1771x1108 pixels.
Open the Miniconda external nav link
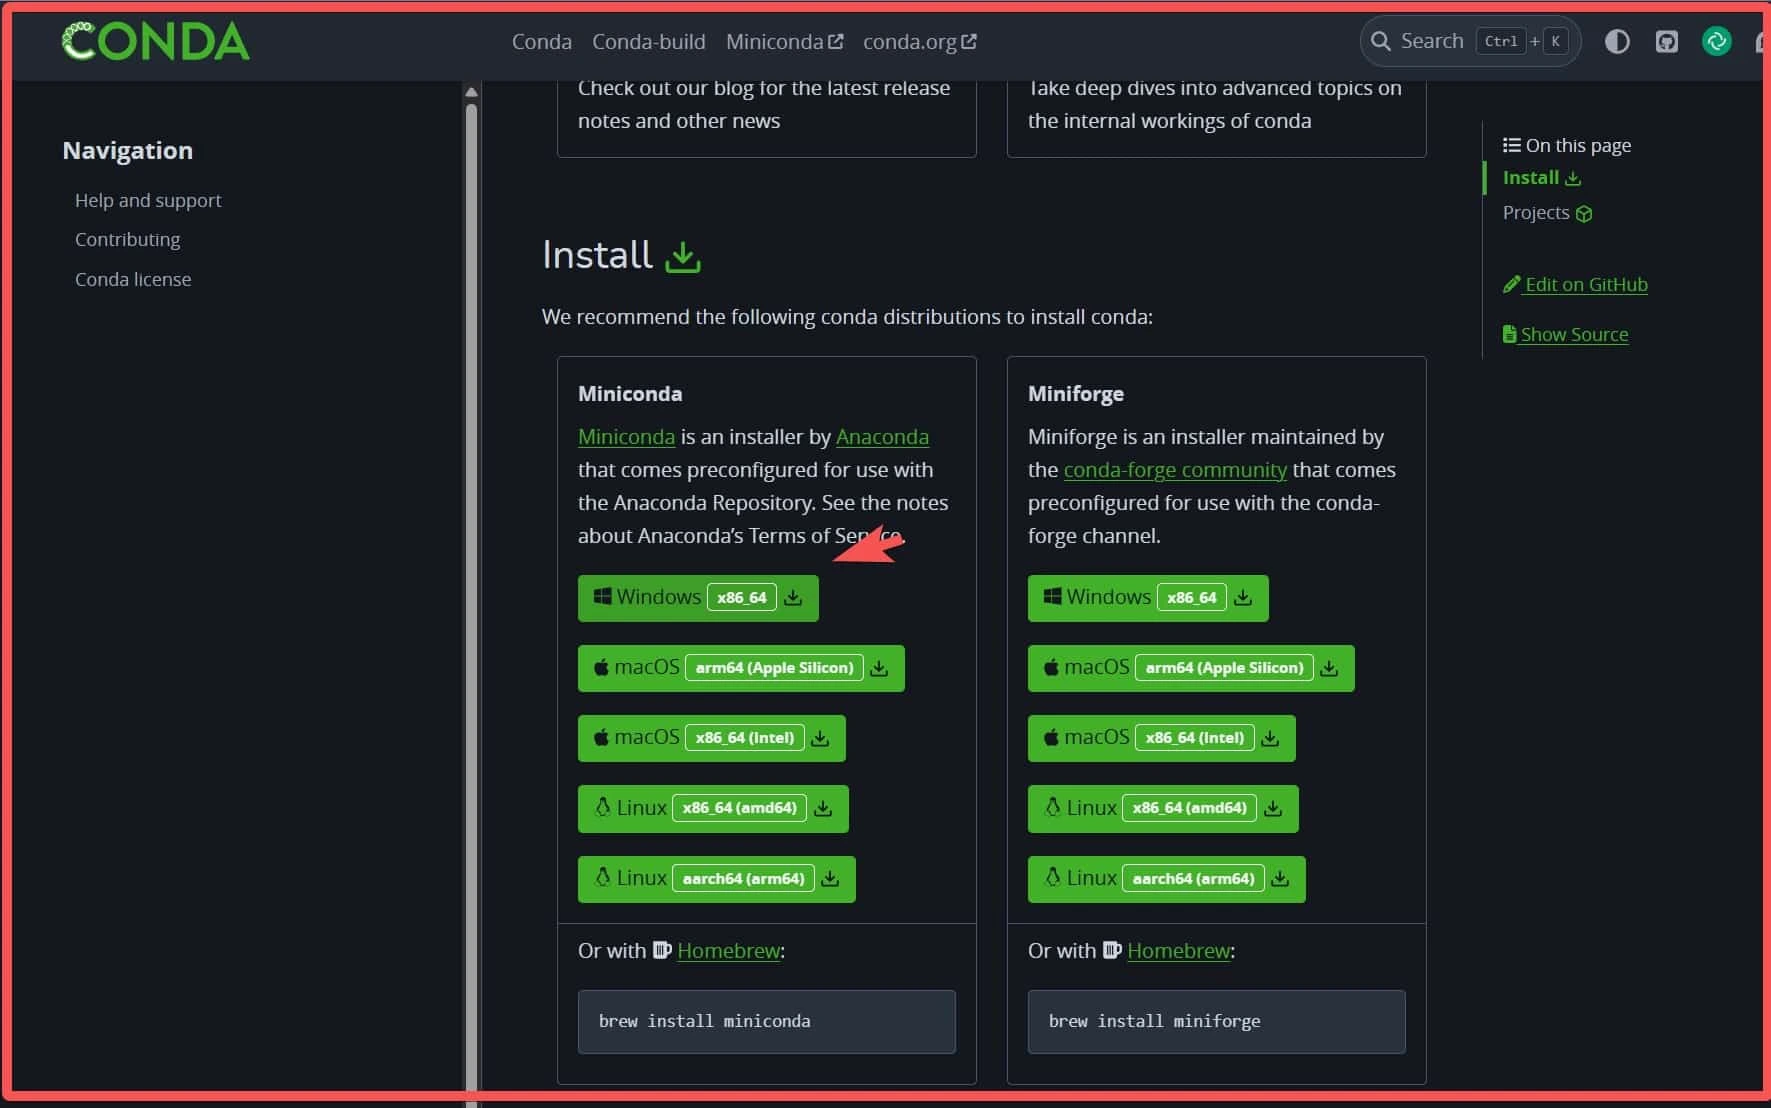[784, 41]
